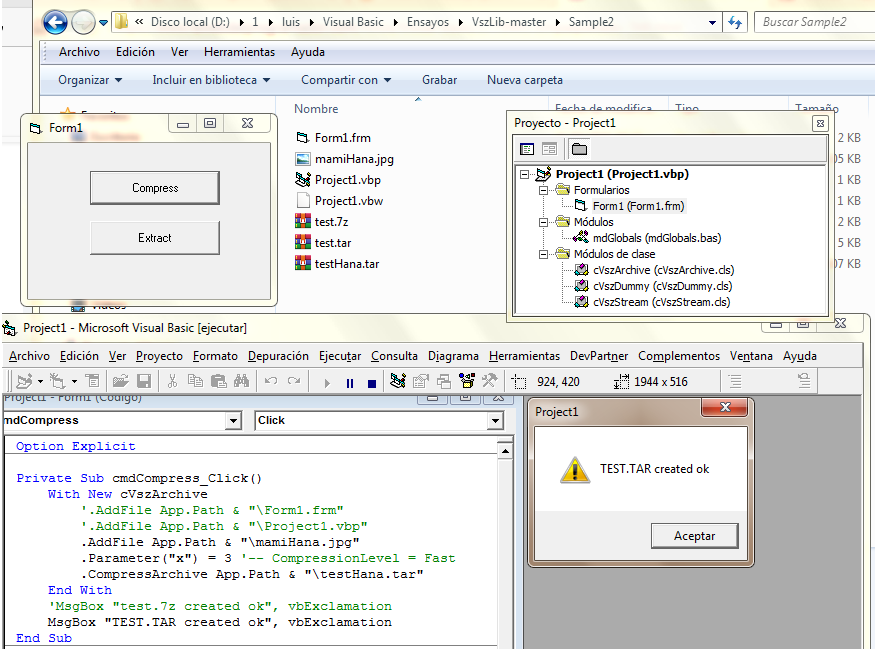This screenshot has height=656, width=876.
Task: Open the Compartir con dropdown
Action: (346, 80)
